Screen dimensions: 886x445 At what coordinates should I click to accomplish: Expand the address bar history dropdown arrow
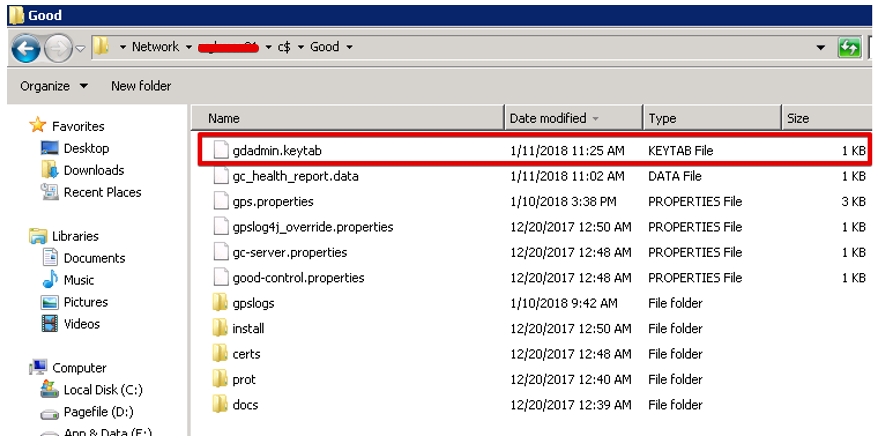pos(820,47)
